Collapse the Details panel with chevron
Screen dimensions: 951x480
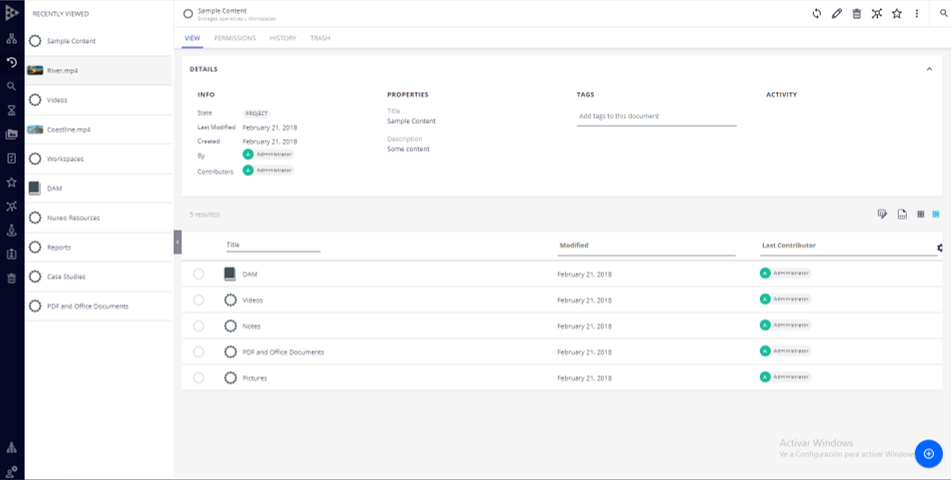[929, 69]
